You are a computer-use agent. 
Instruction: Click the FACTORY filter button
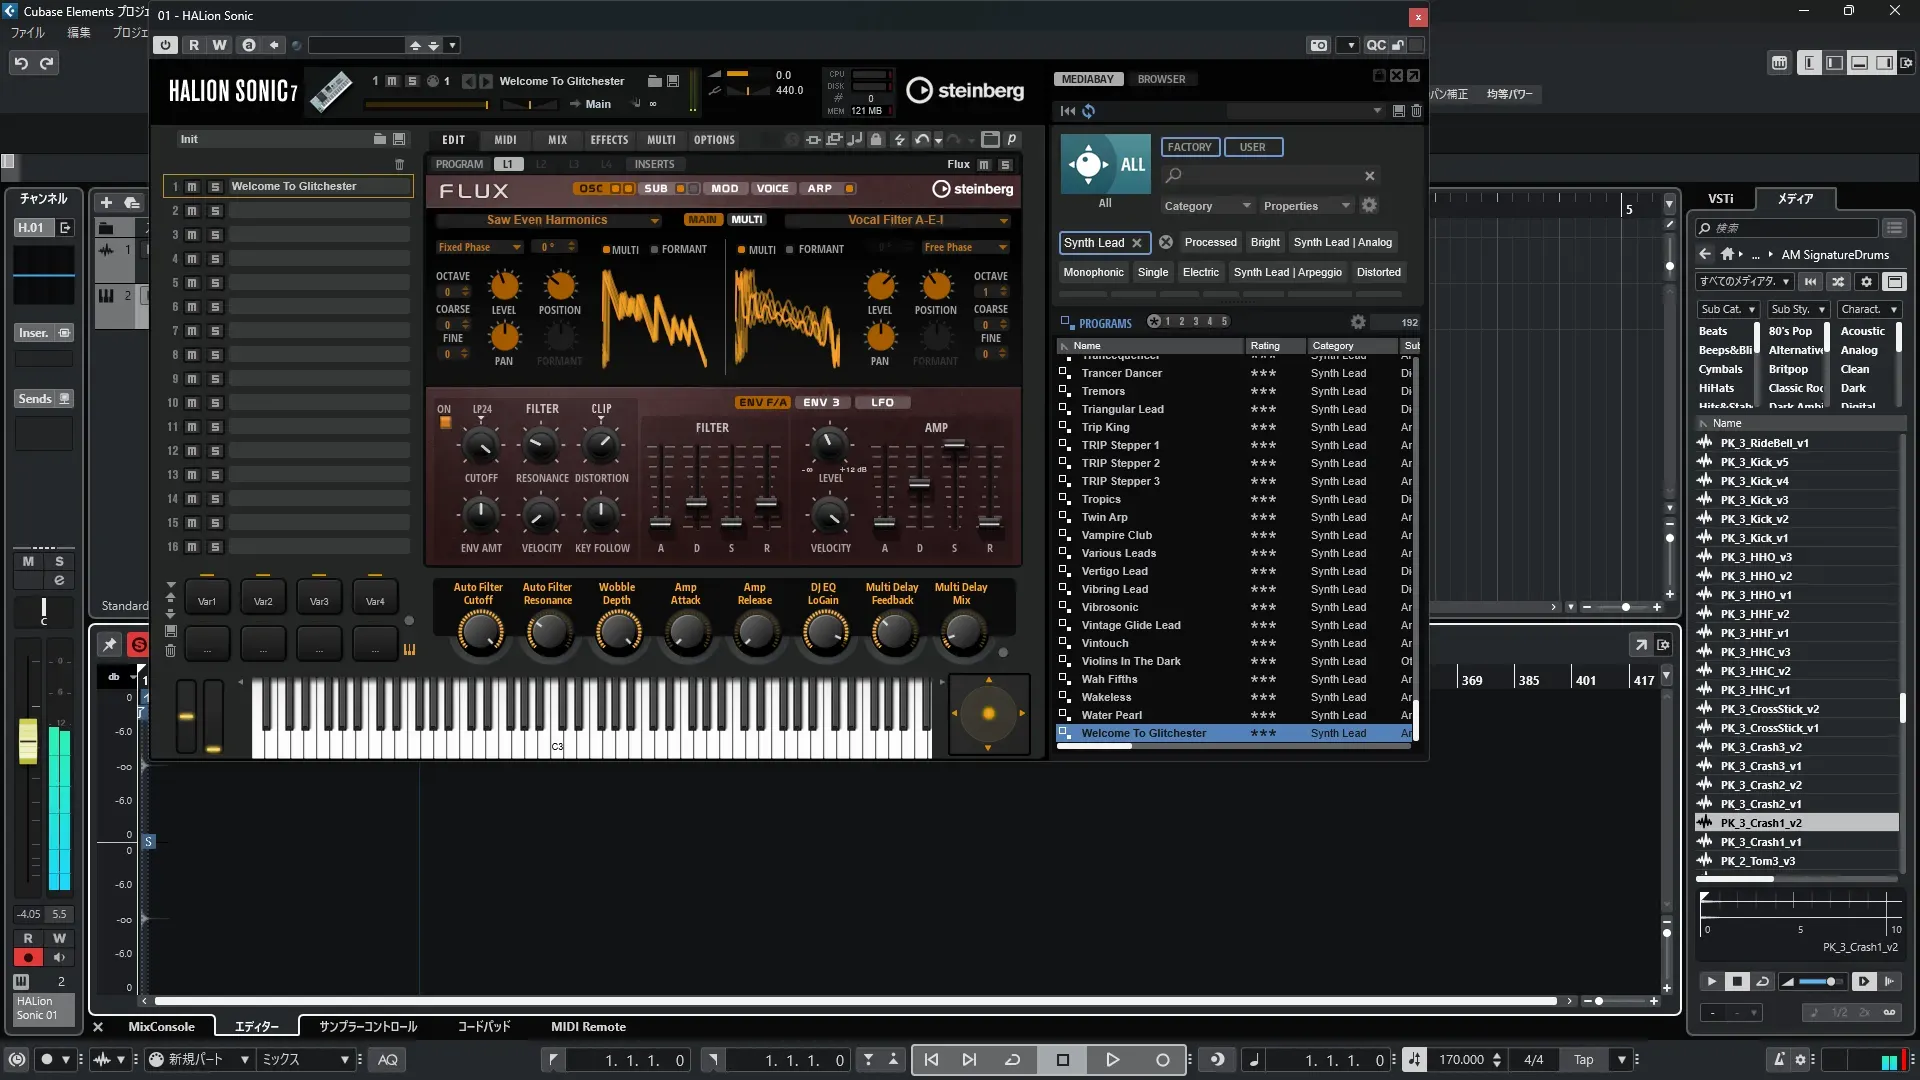coord(1189,147)
